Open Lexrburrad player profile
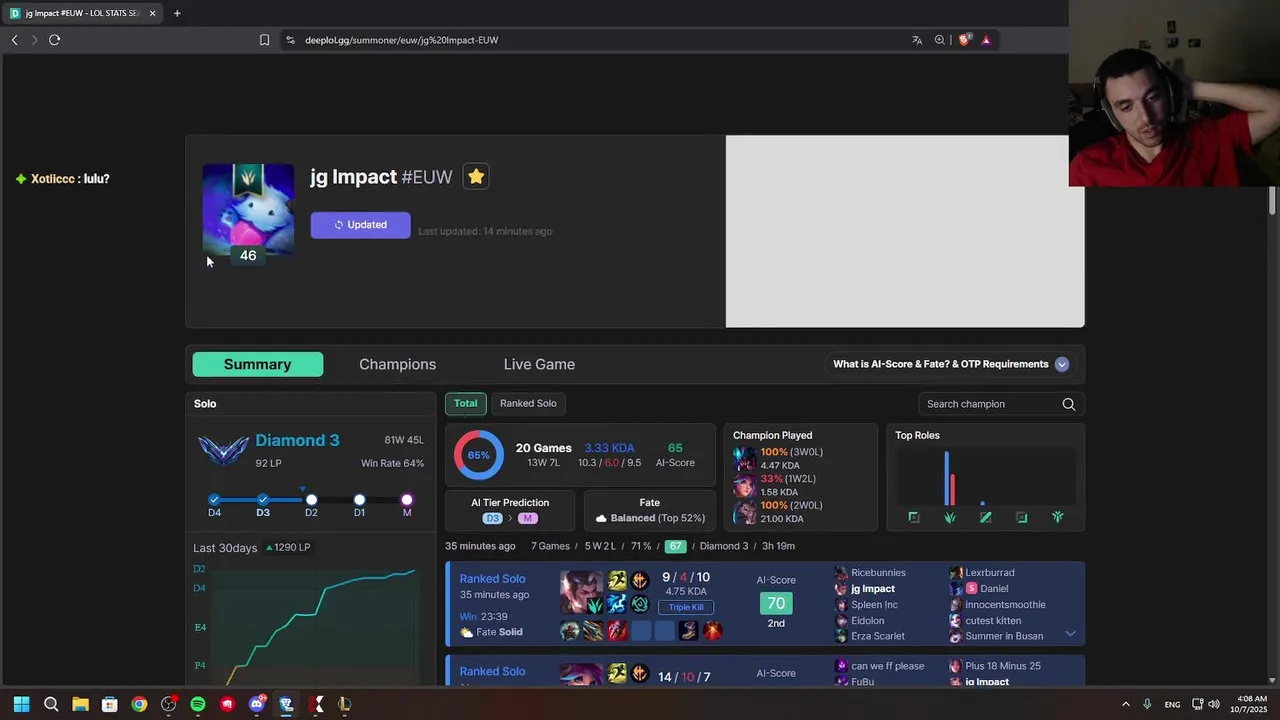This screenshot has height=720, width=1280. click(990, 573)
